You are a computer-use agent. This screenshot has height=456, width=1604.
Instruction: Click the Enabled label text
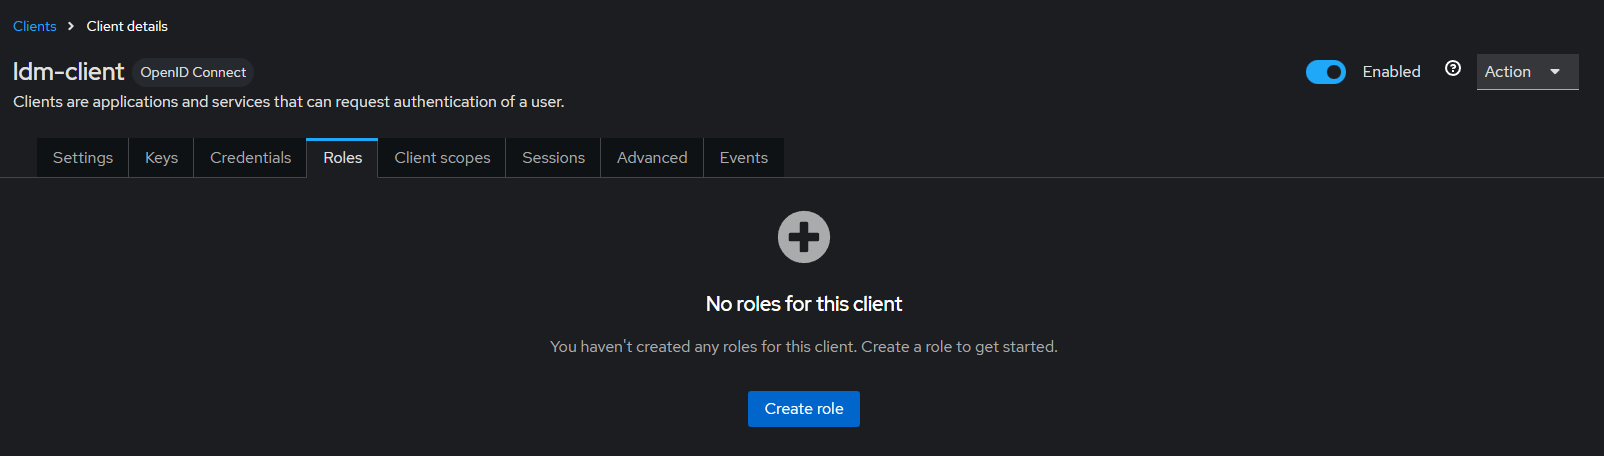click(x=1391, y=72)
